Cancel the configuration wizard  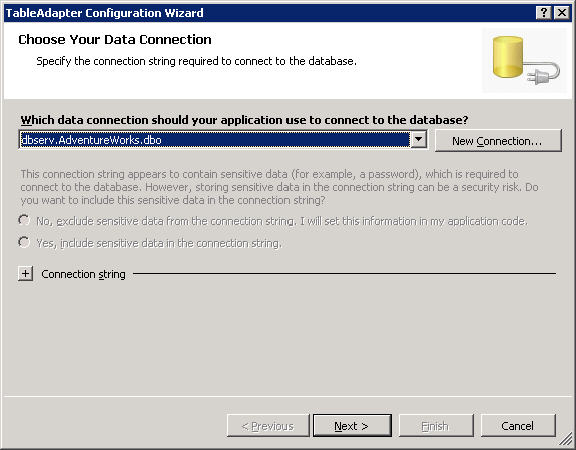pos(518,426)
